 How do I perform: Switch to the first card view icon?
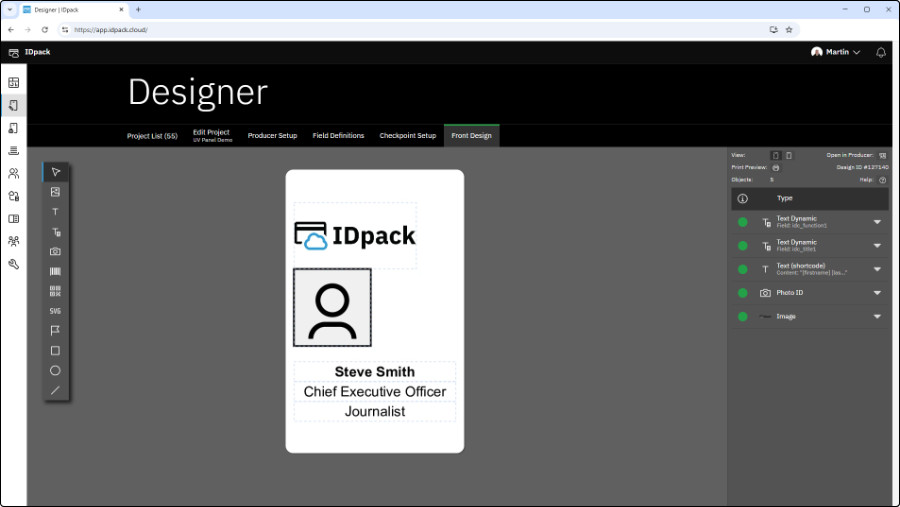pos(775,156)
